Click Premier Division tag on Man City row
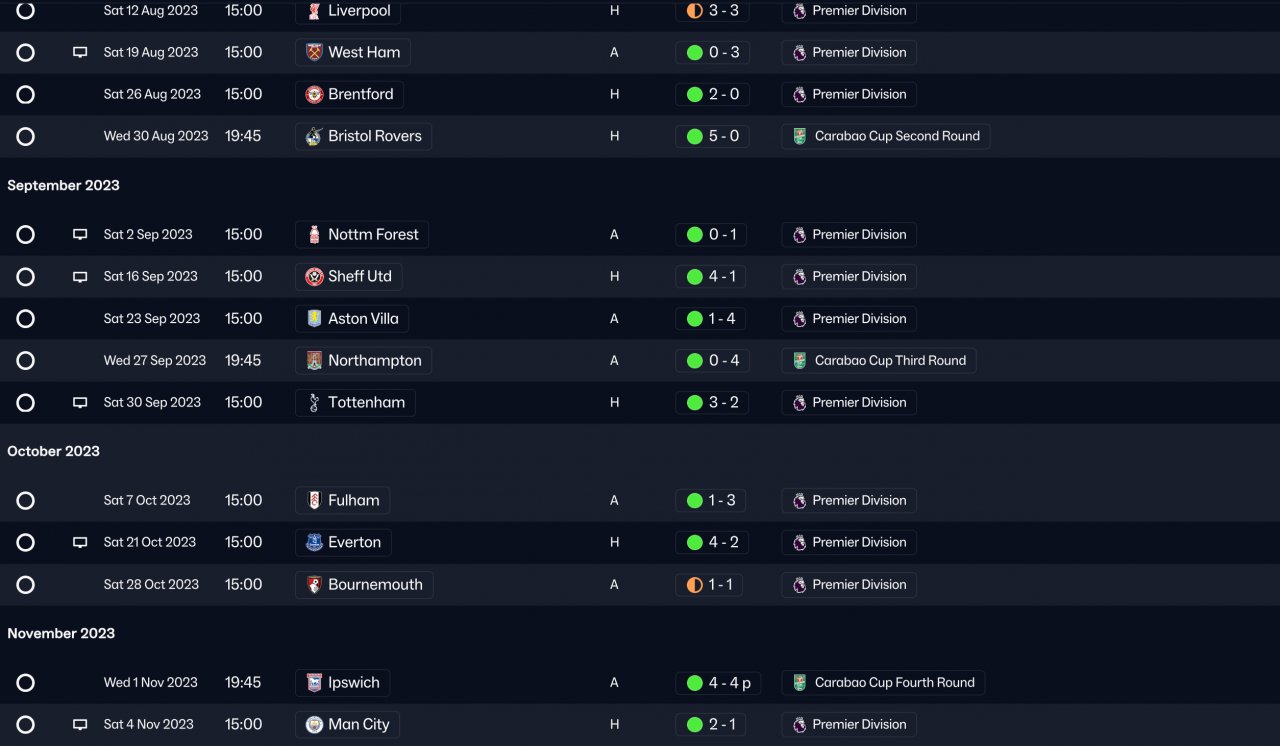Viewport: 1280px width, 746px height. tap(858, 725)
